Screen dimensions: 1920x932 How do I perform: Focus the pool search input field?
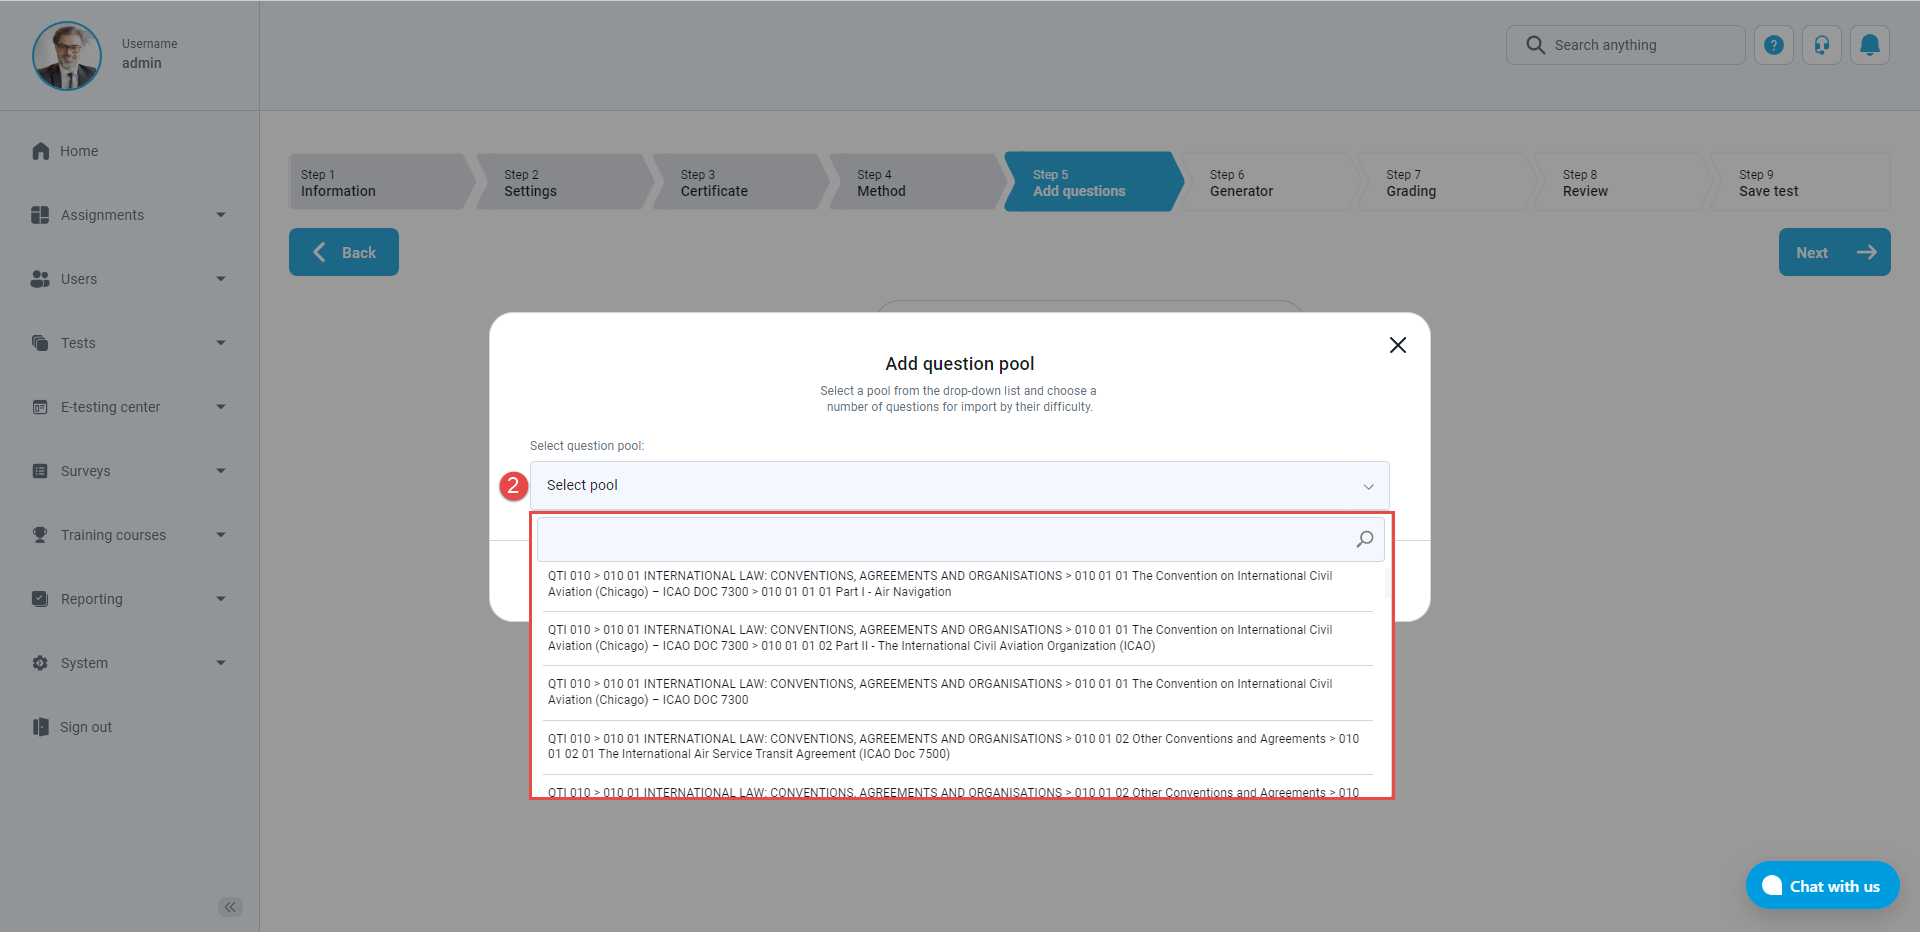click(x=960, y=539)
